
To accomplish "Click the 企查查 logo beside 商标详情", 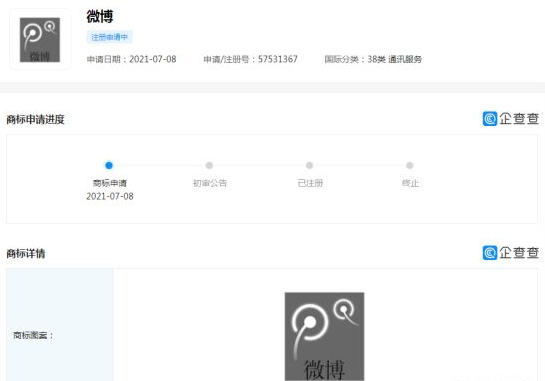I will (x=511, y=253).
